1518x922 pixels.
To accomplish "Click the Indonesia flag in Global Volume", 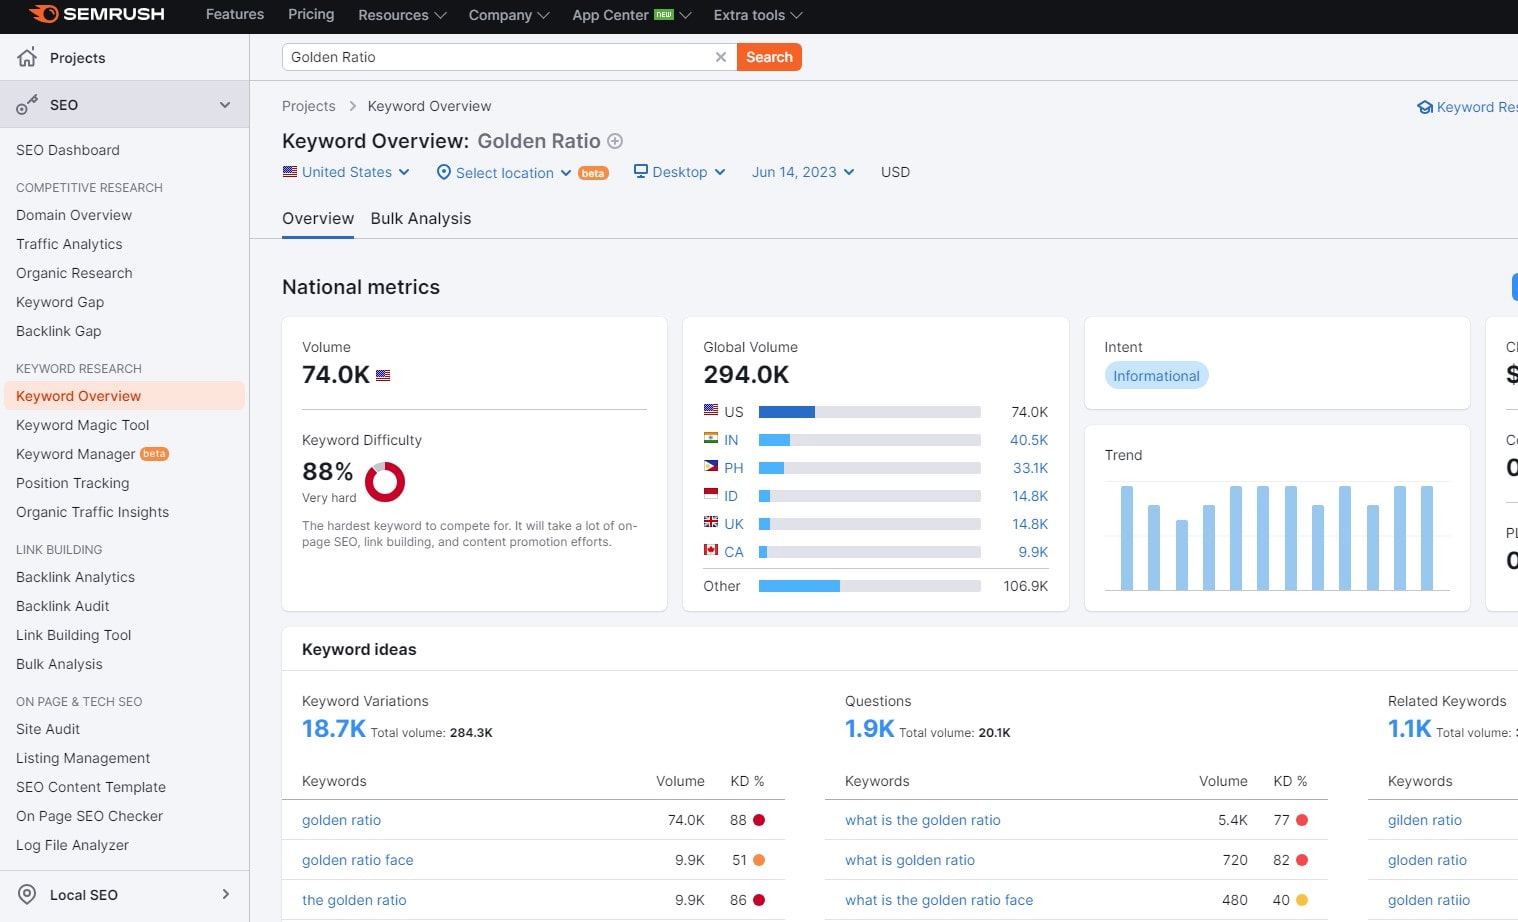I will coord(711,494).
